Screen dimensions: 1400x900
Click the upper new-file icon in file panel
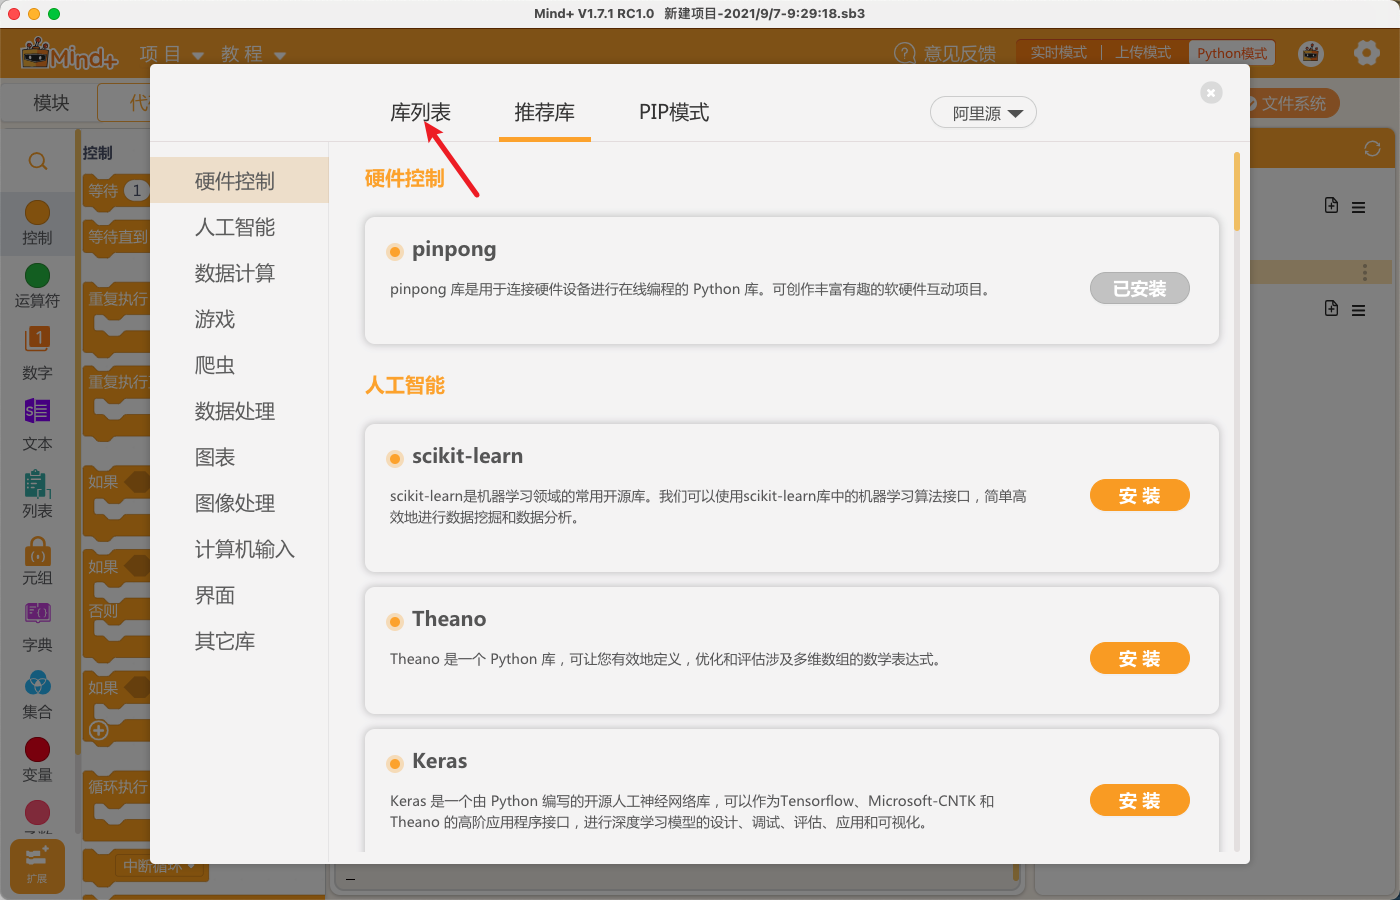coord(1331,205)
